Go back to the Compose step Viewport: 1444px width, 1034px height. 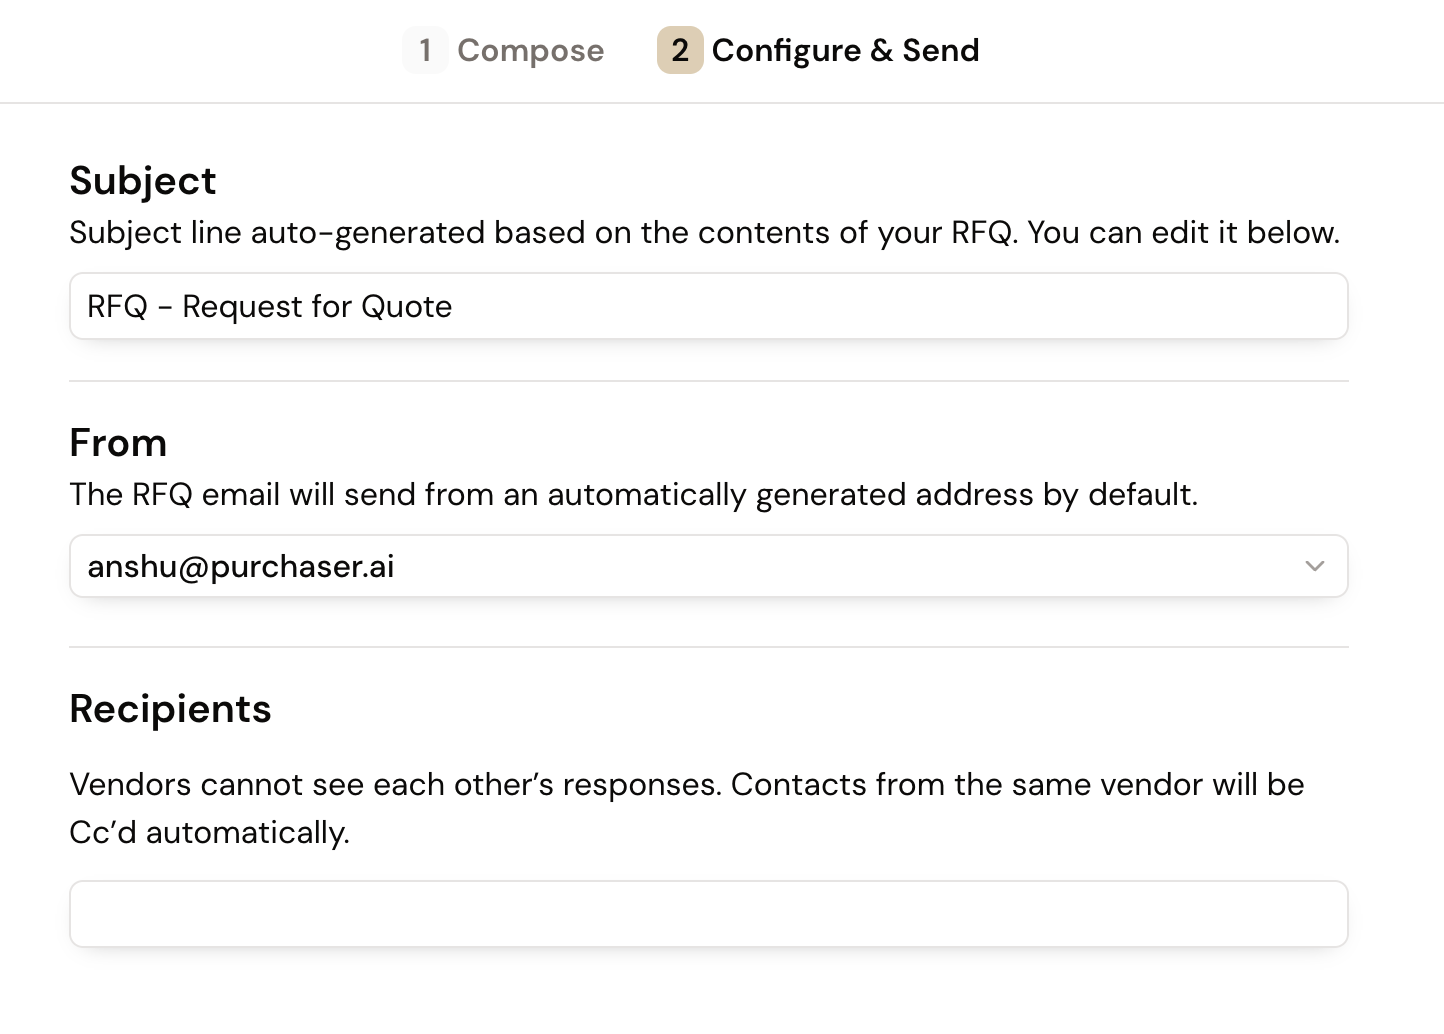[x=530, y=50]
